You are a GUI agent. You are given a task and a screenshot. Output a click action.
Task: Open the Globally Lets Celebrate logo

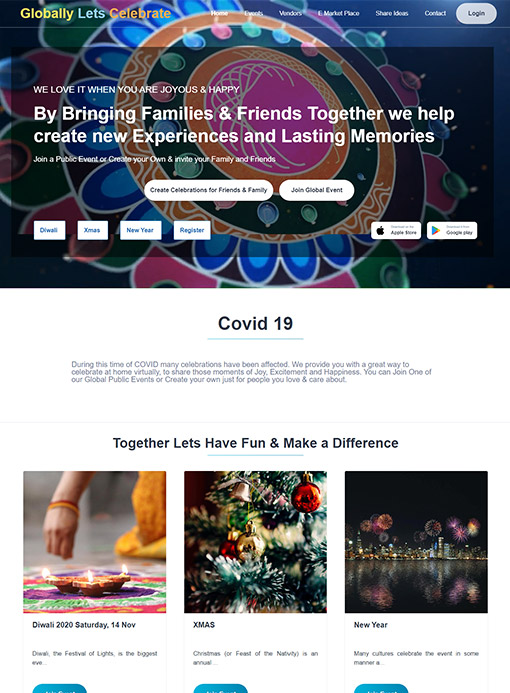(95, 13)
